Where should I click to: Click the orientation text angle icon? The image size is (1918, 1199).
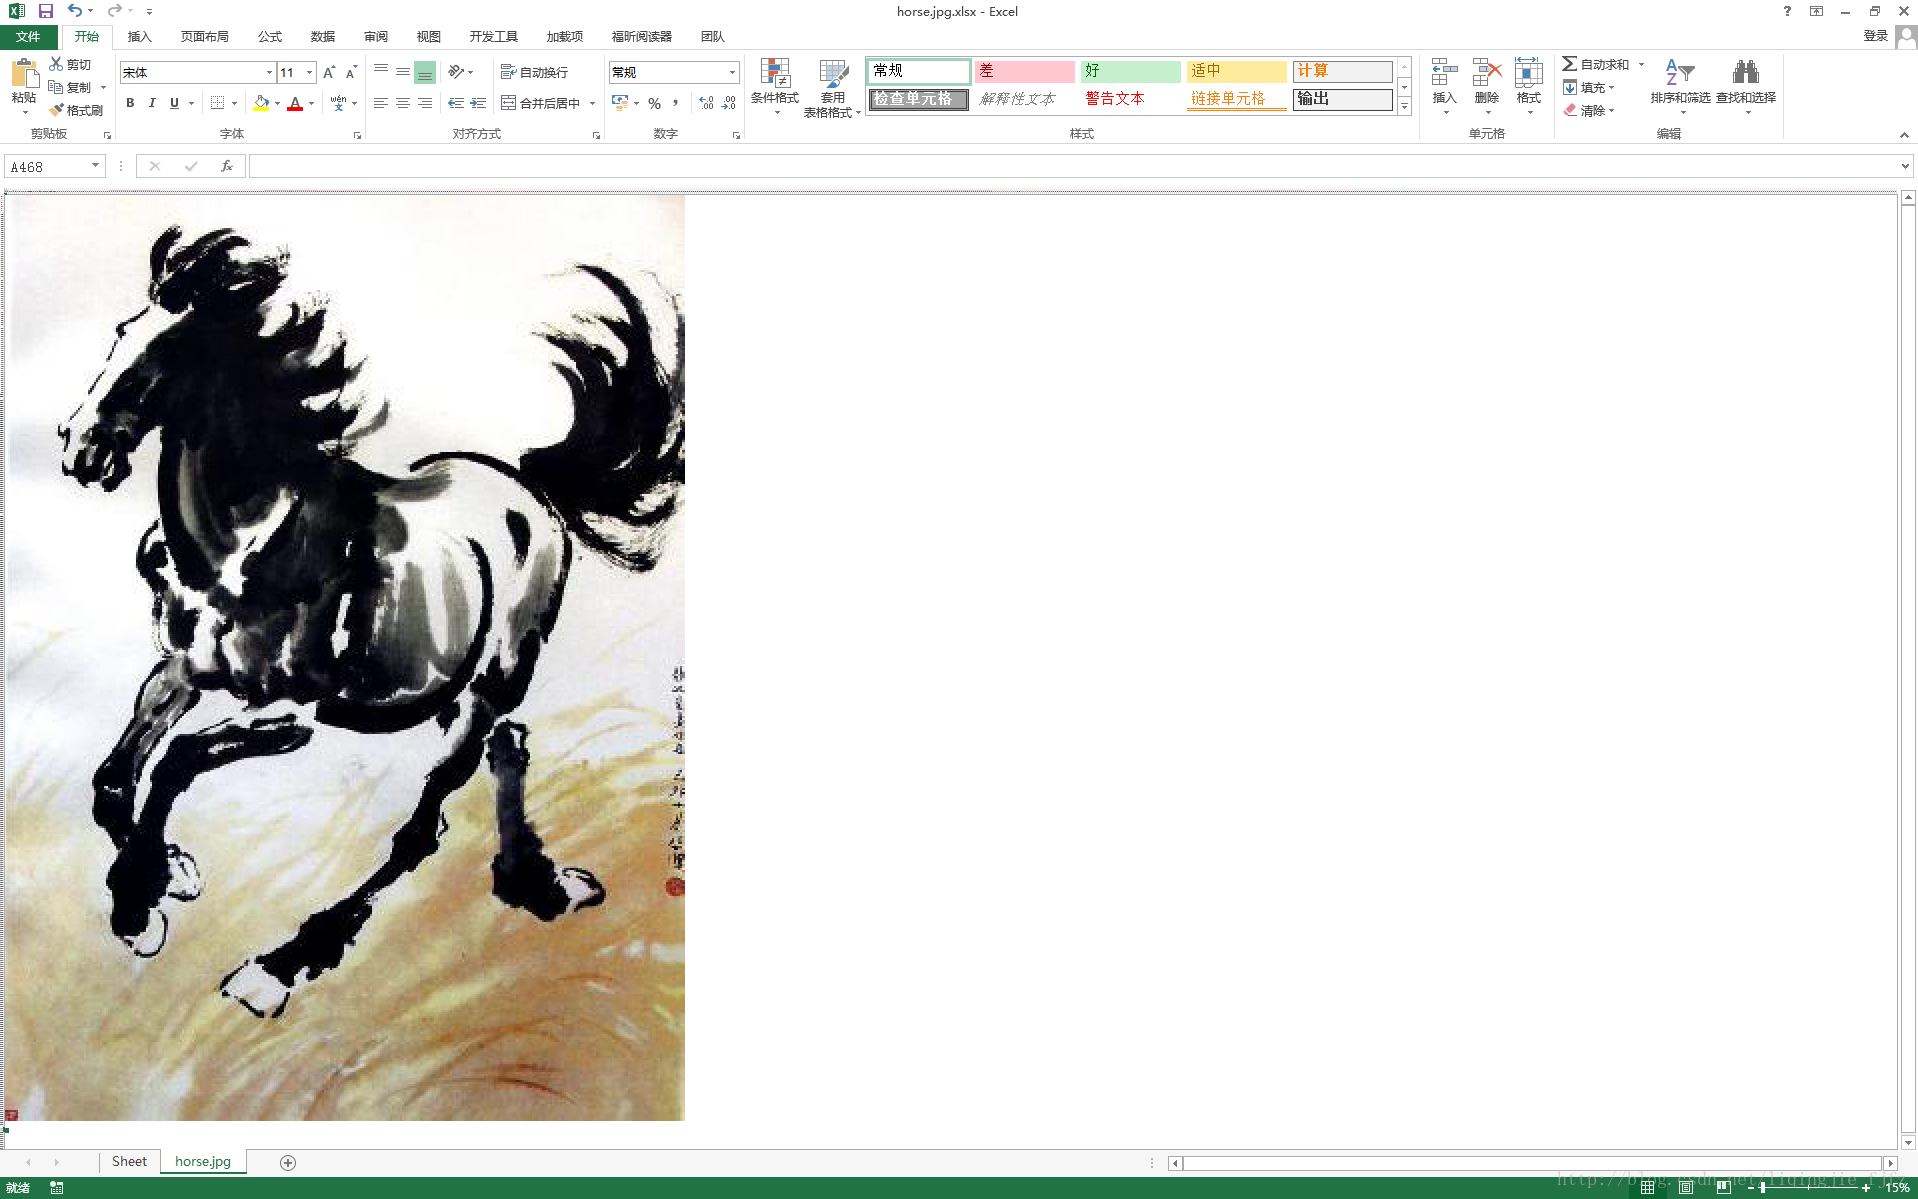(456, 72)
